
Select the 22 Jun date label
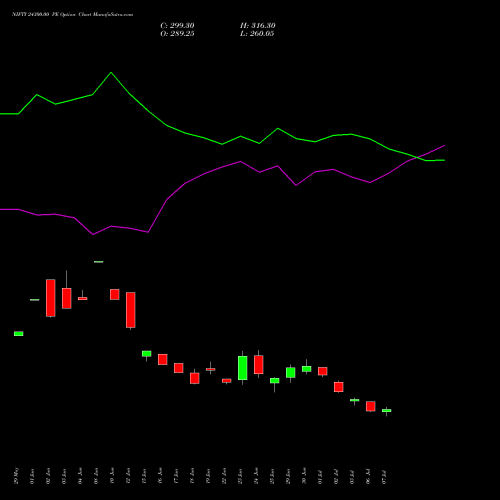[x=225, y=476]
